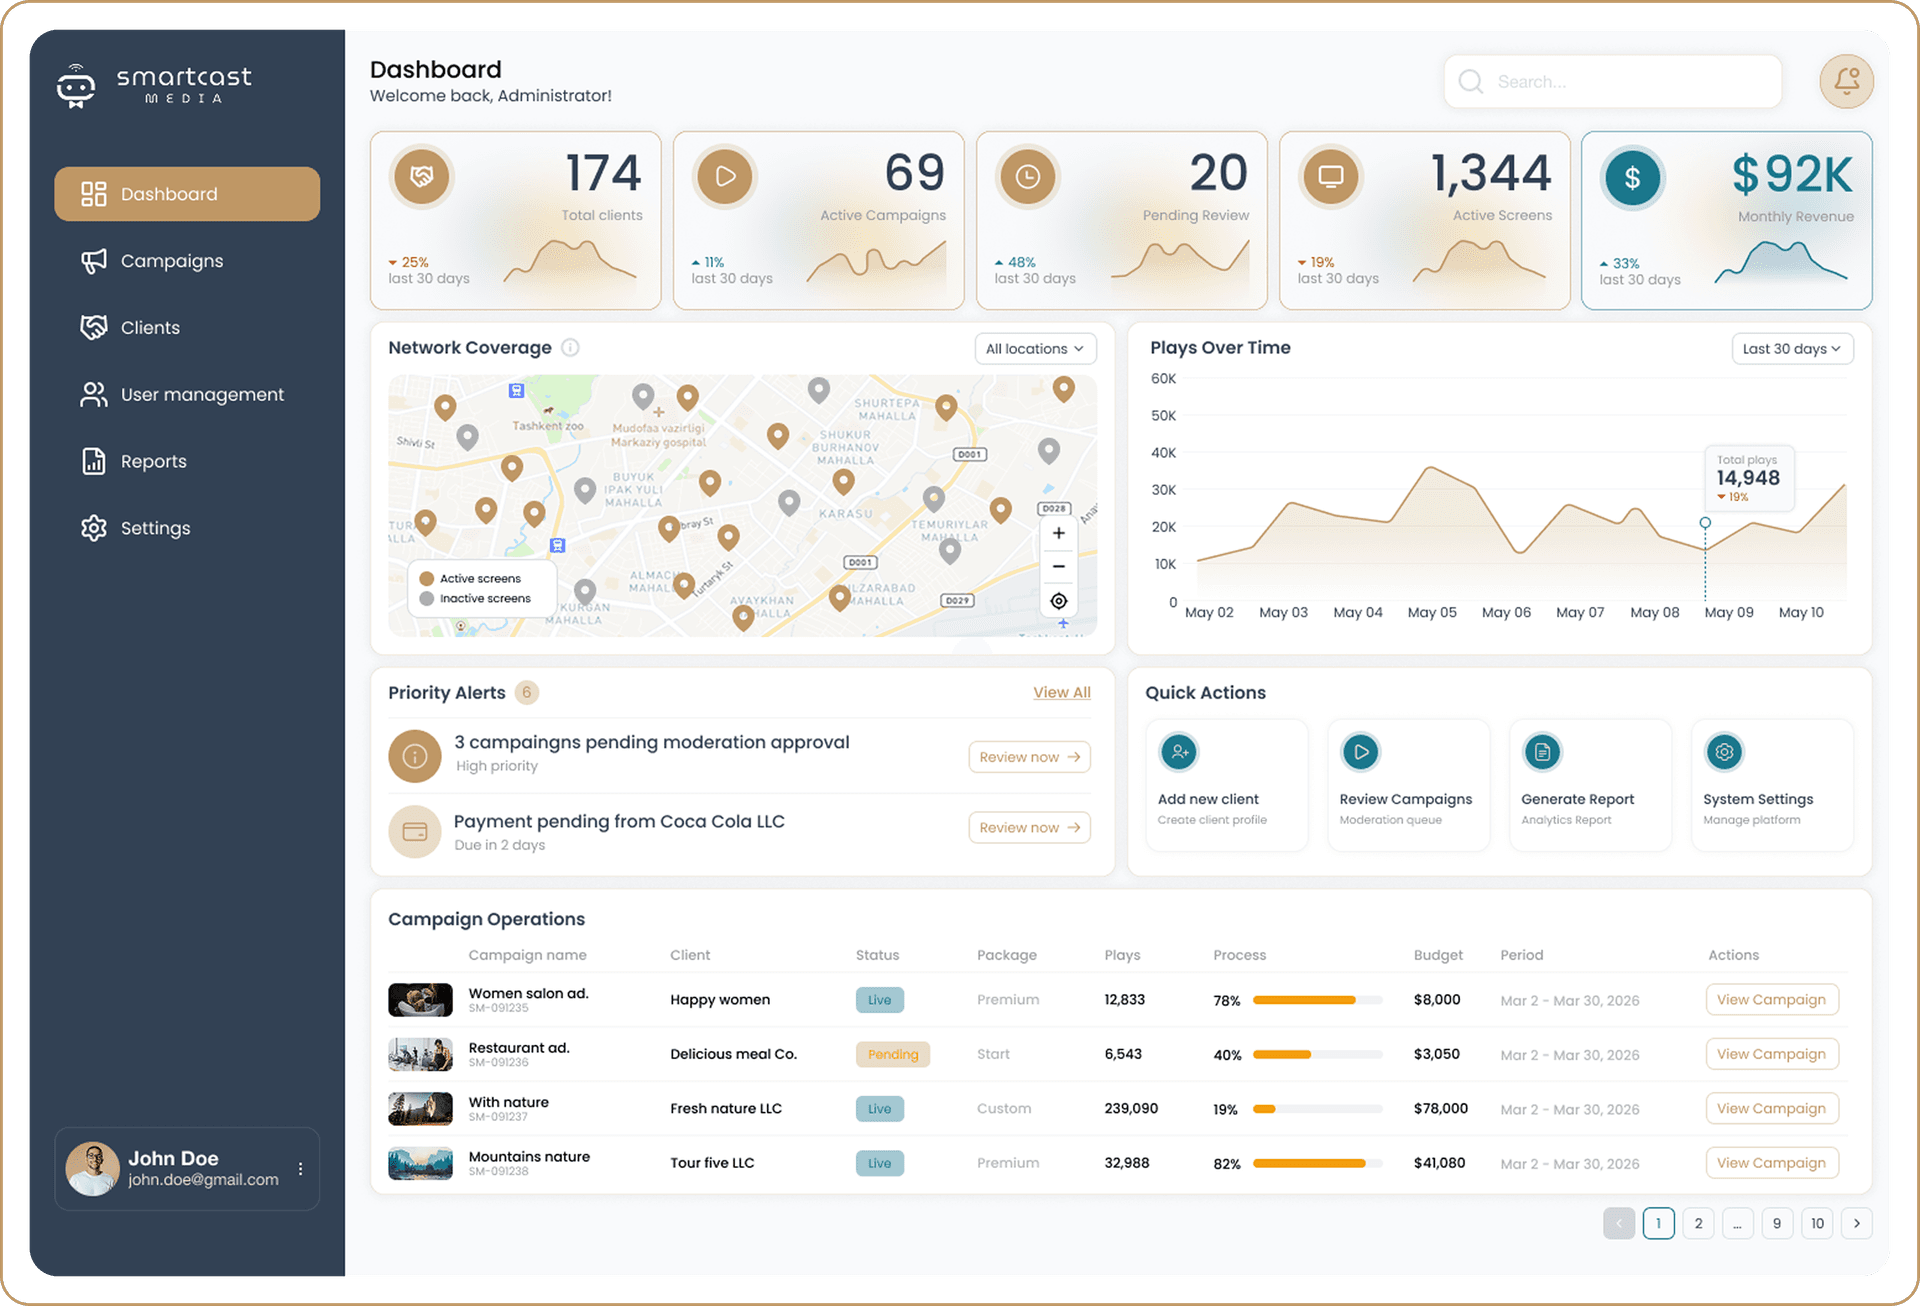Click the With nature thumbnail
This screenshot has height=1306, width=1920.
pos(420,1108)
